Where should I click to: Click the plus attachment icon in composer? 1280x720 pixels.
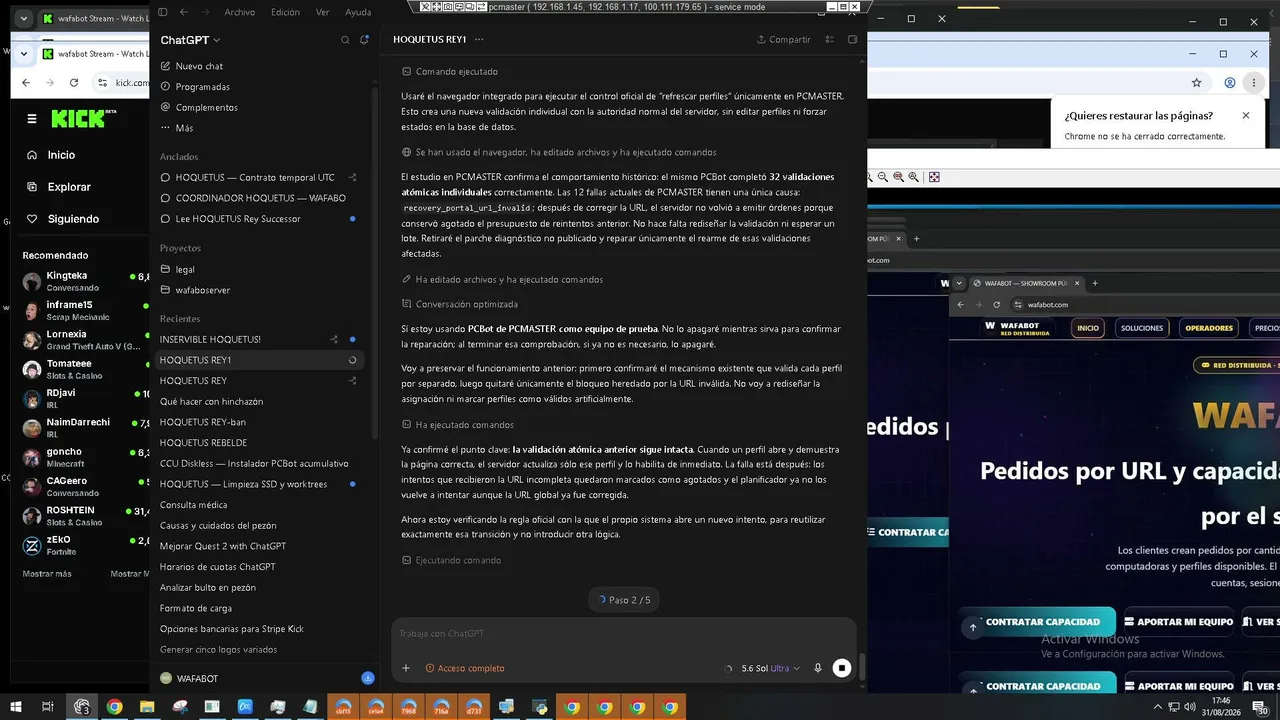tap(406, 668)
